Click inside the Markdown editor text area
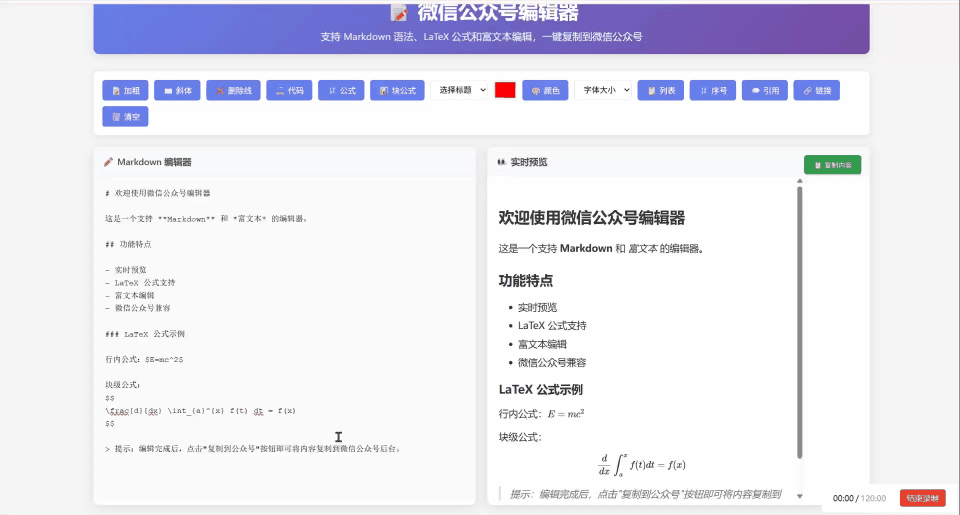960x515 pixels. click(x=285, y=340)
